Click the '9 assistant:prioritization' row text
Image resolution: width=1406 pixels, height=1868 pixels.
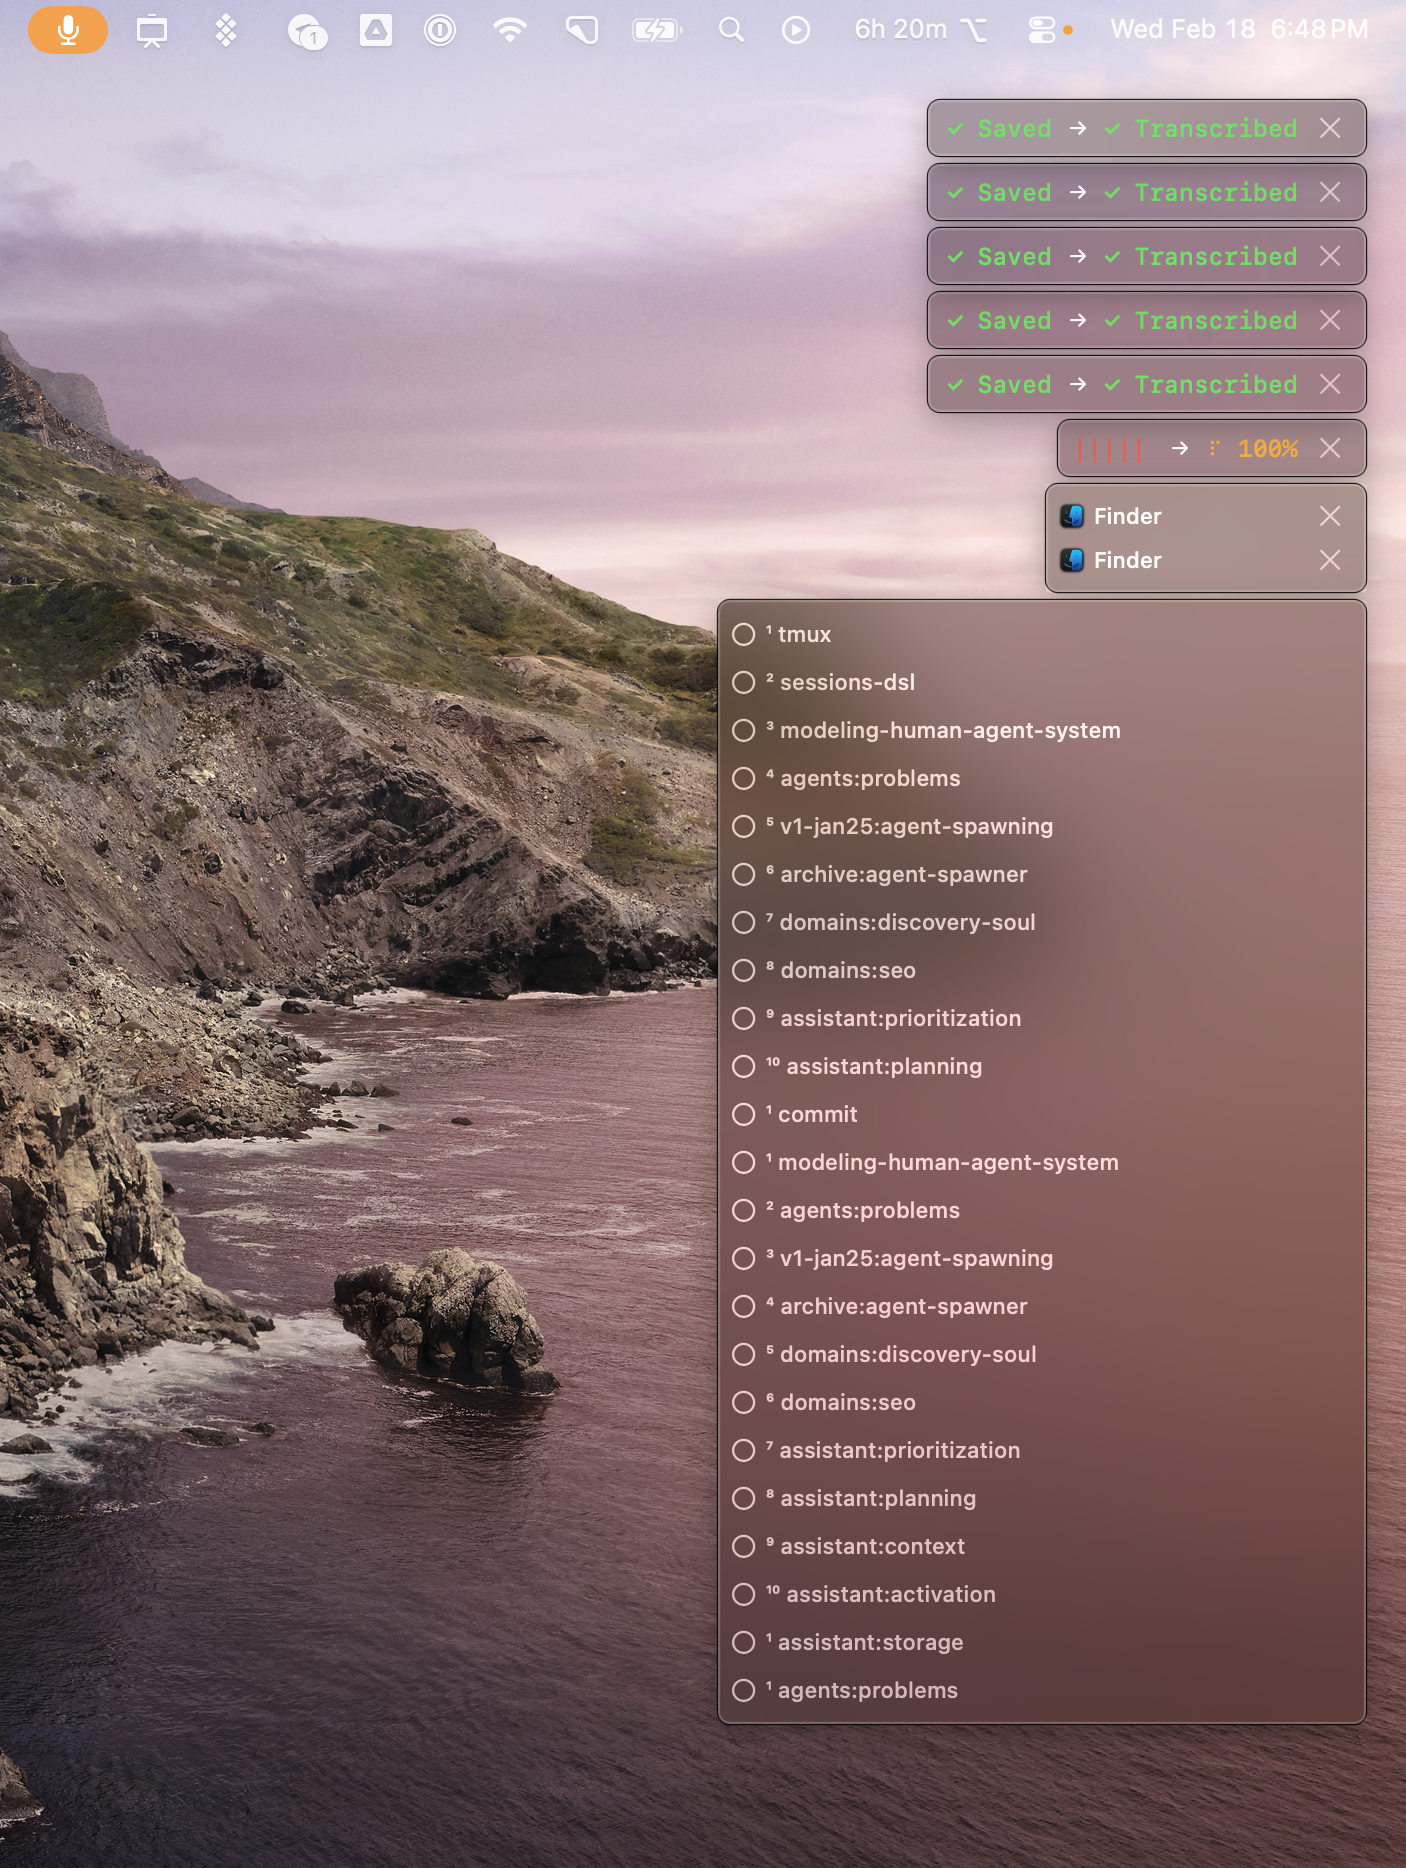pyautogui.click(x=894, y=1018)
